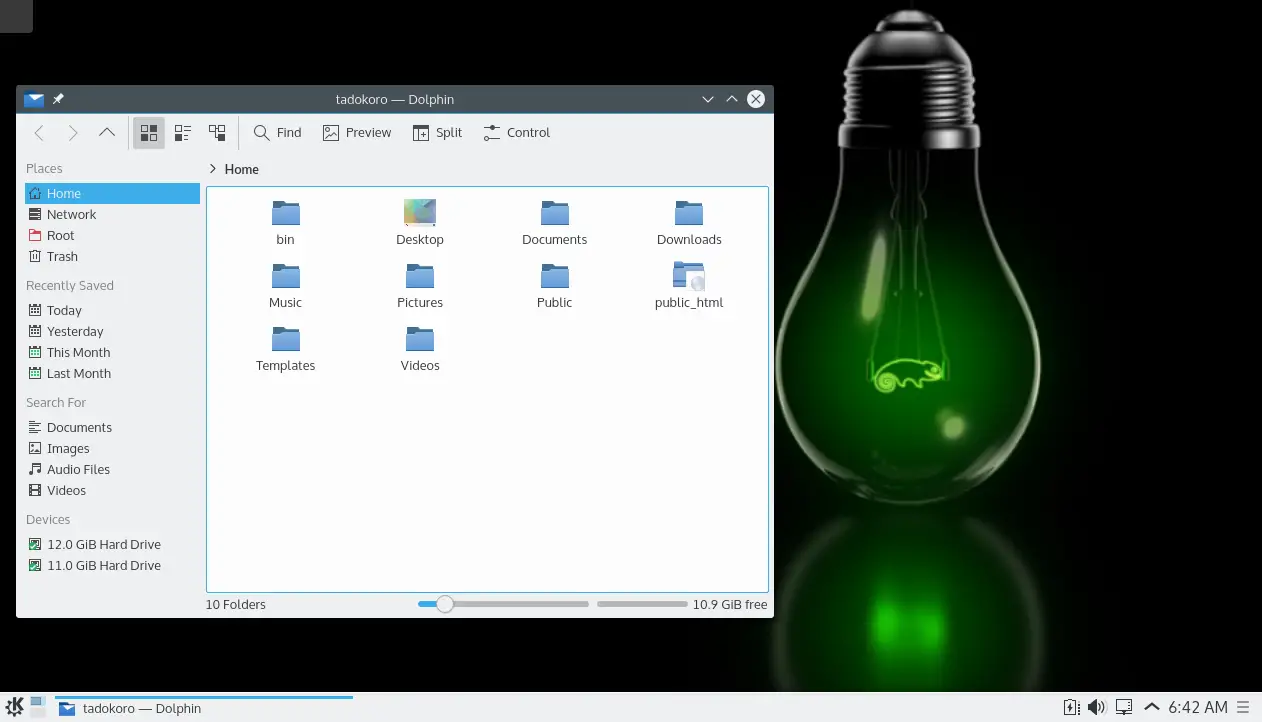The height and width of the screenshot is (722, 1262).
Task: Search for Images in sidebar
Action: [112, 448]
